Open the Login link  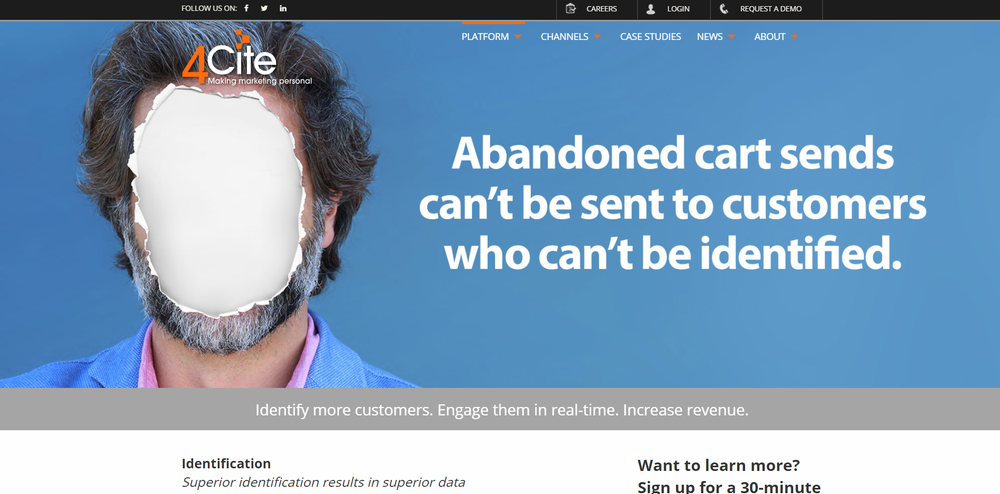pos(678,9)
